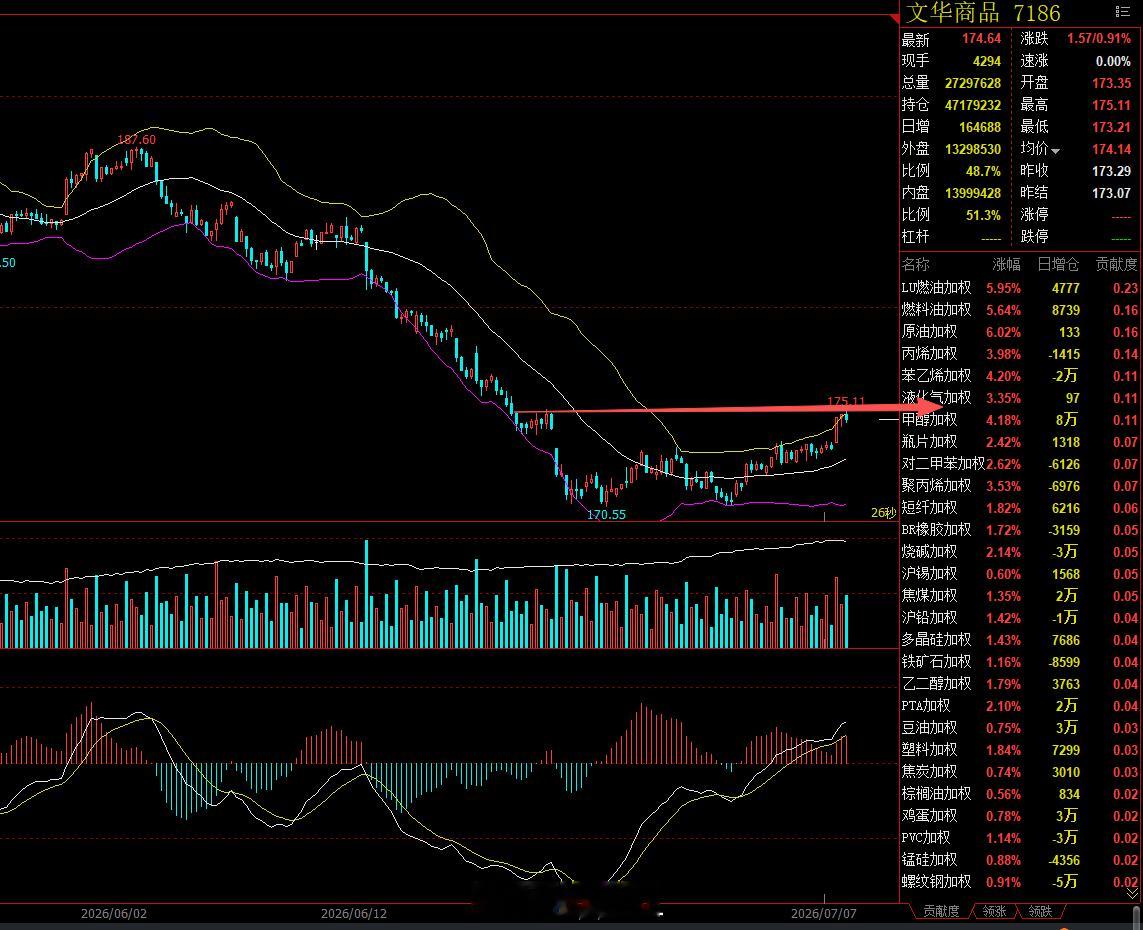Switch to the 领涨 tab
The image size is (1143, 930).
click(994, 911)
